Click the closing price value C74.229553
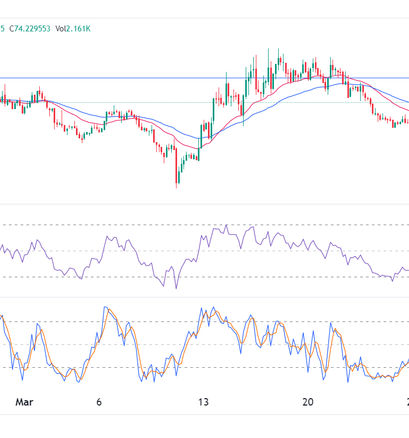The image size is (409, 438). [30, 29]
